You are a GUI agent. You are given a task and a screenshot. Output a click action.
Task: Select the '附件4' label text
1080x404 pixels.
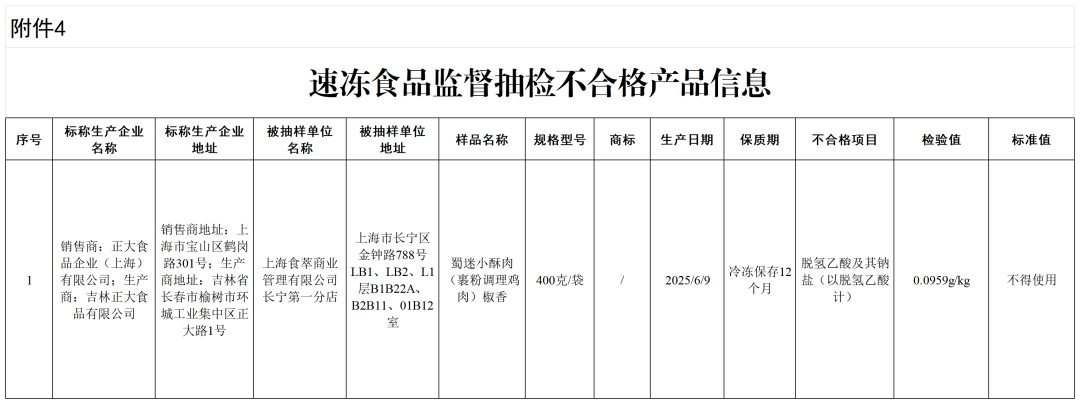(38, 28)
